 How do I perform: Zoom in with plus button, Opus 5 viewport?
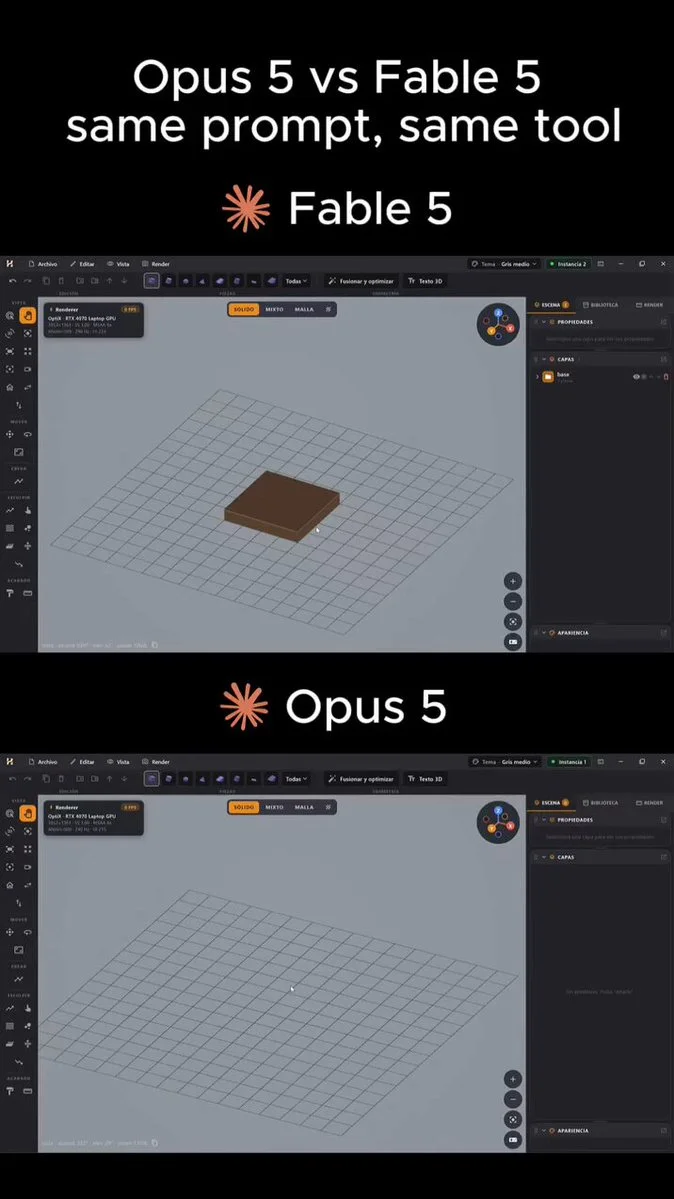click(513, 1079)
